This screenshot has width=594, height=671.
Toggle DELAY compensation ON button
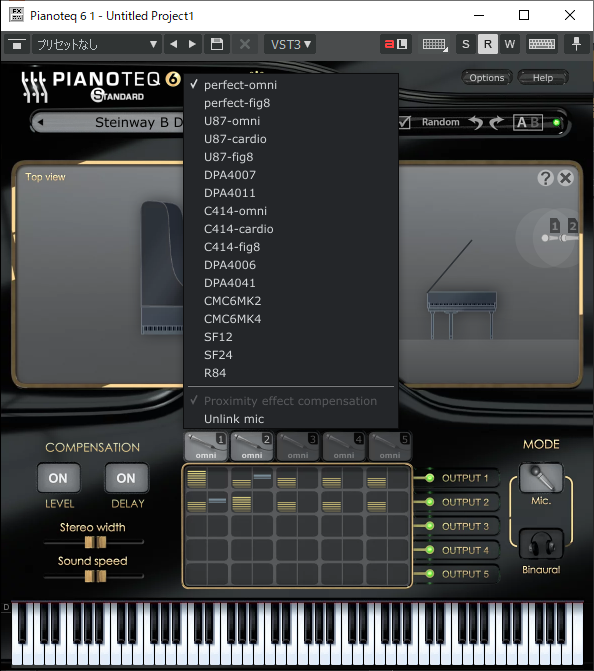click(126, 478)
